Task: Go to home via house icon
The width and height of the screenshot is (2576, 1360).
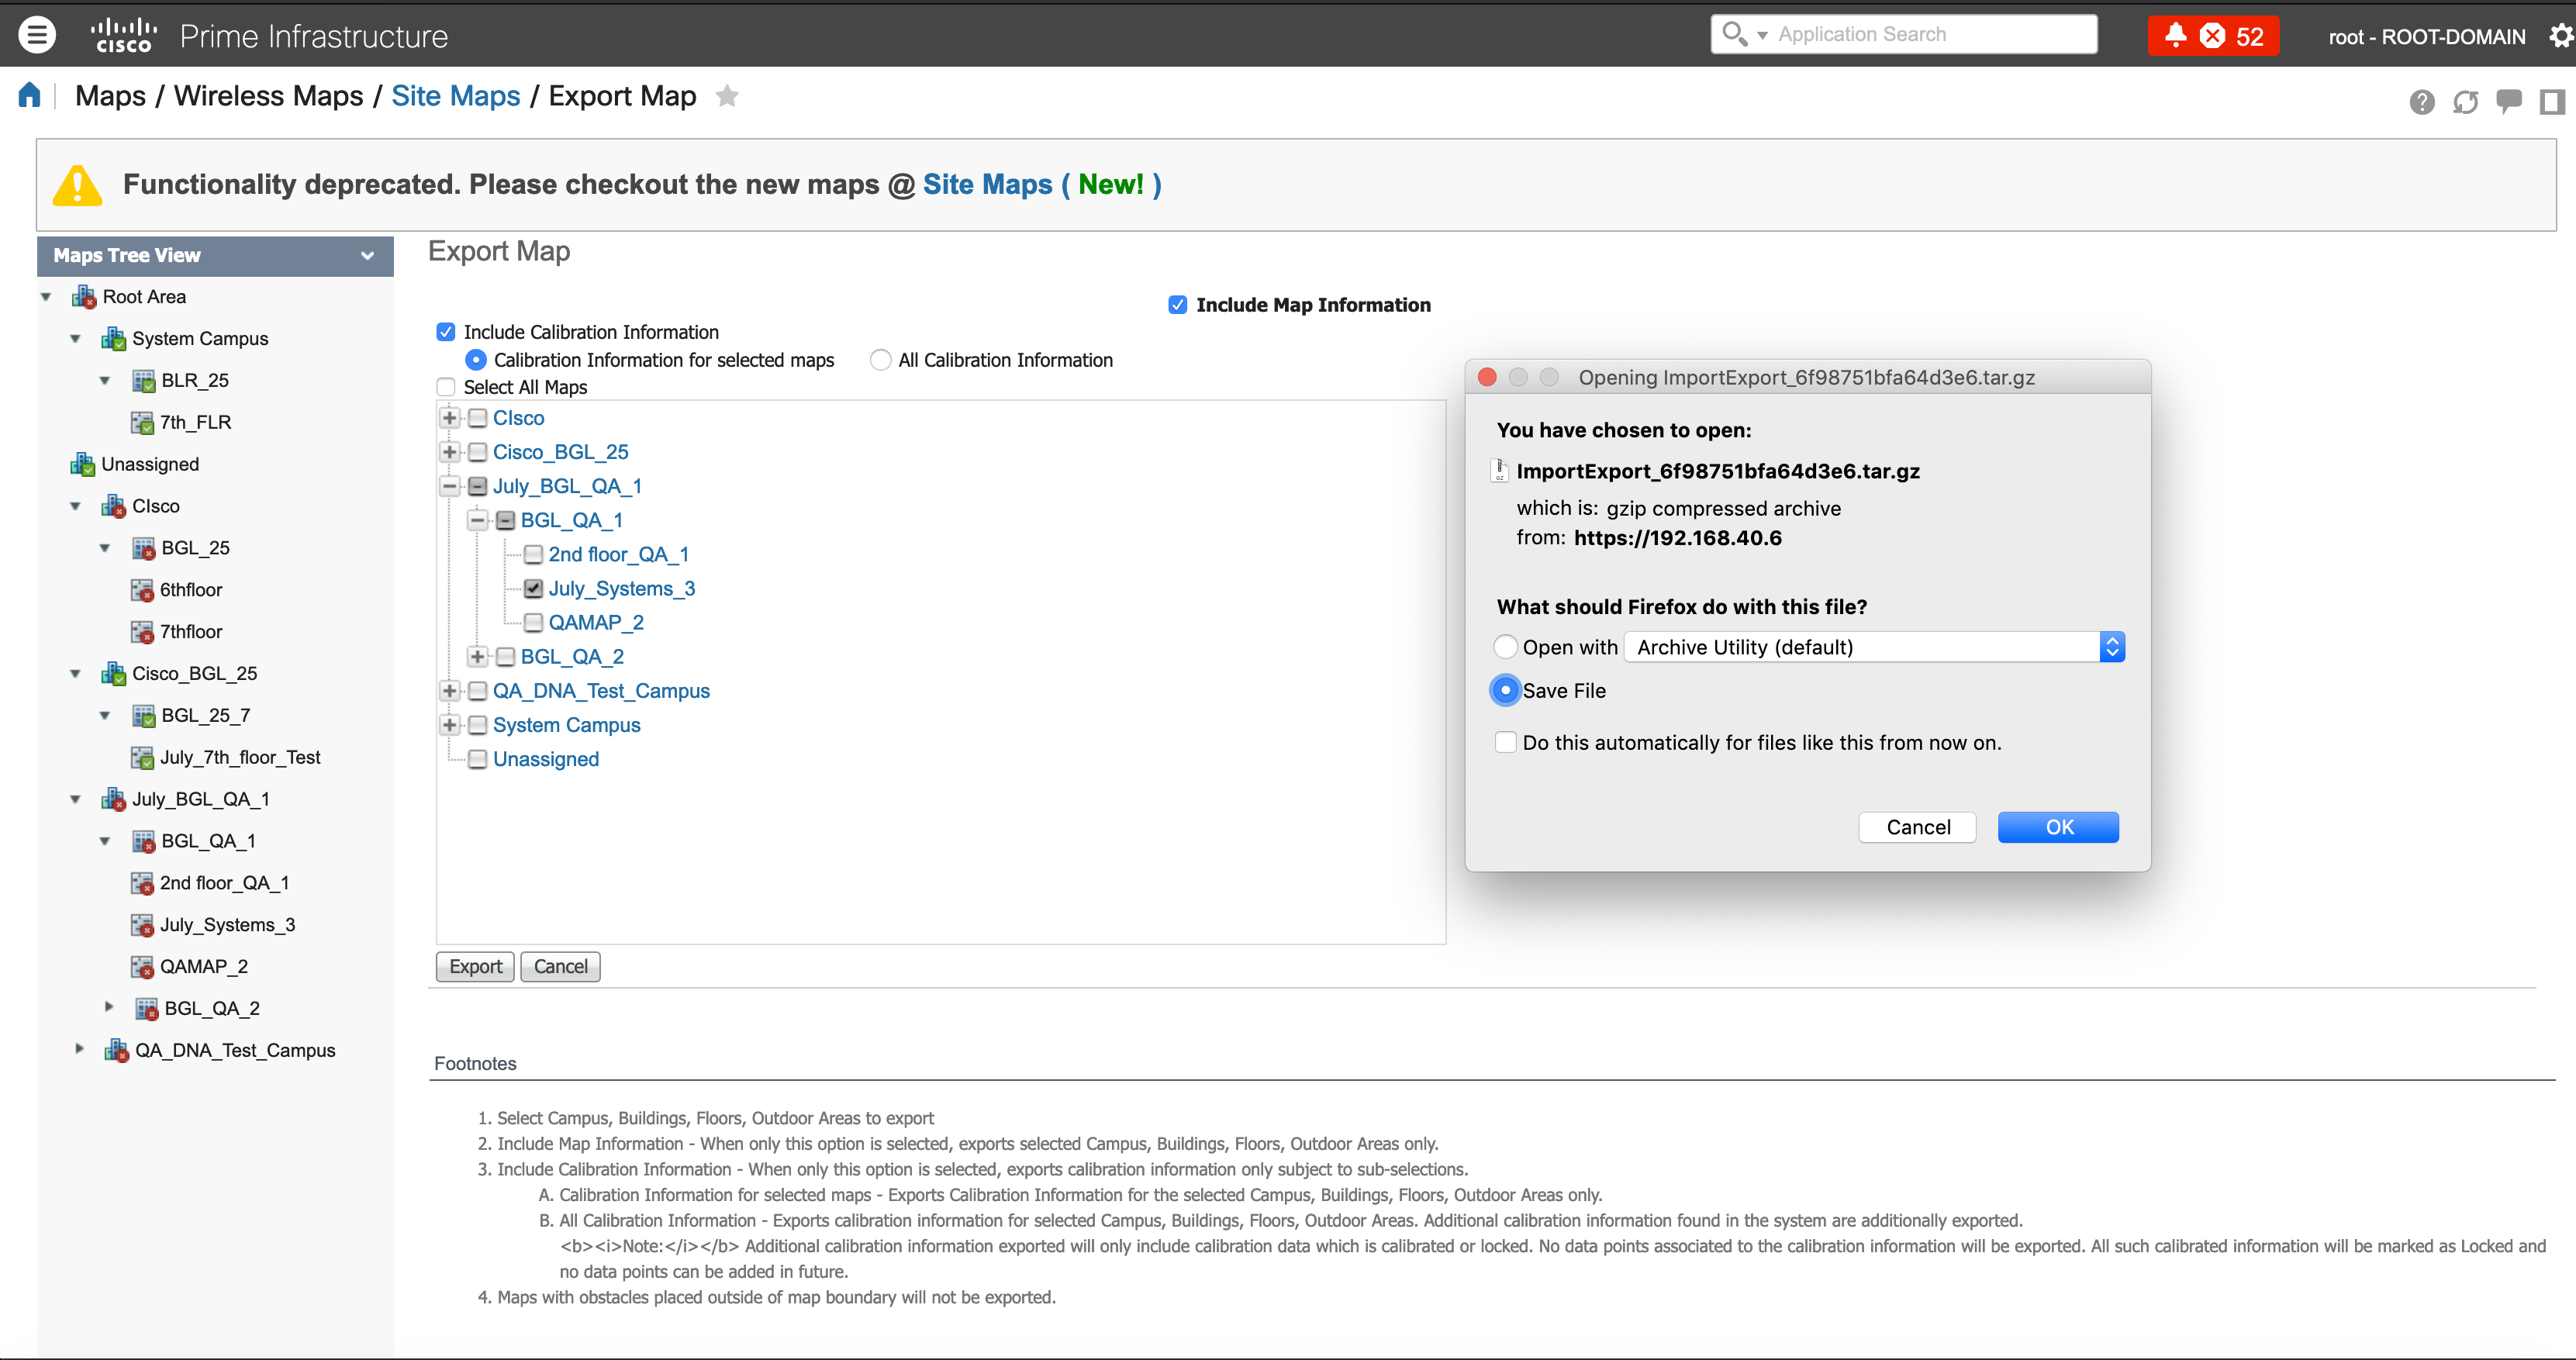Action: 30,95
